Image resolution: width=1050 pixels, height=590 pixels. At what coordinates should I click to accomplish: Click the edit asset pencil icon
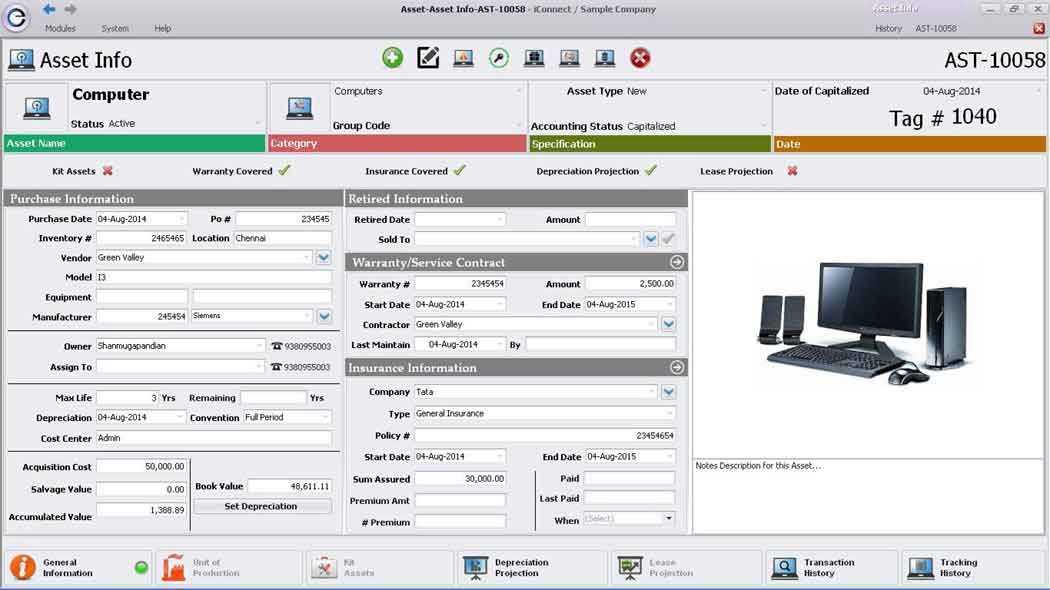coord(428,58)
